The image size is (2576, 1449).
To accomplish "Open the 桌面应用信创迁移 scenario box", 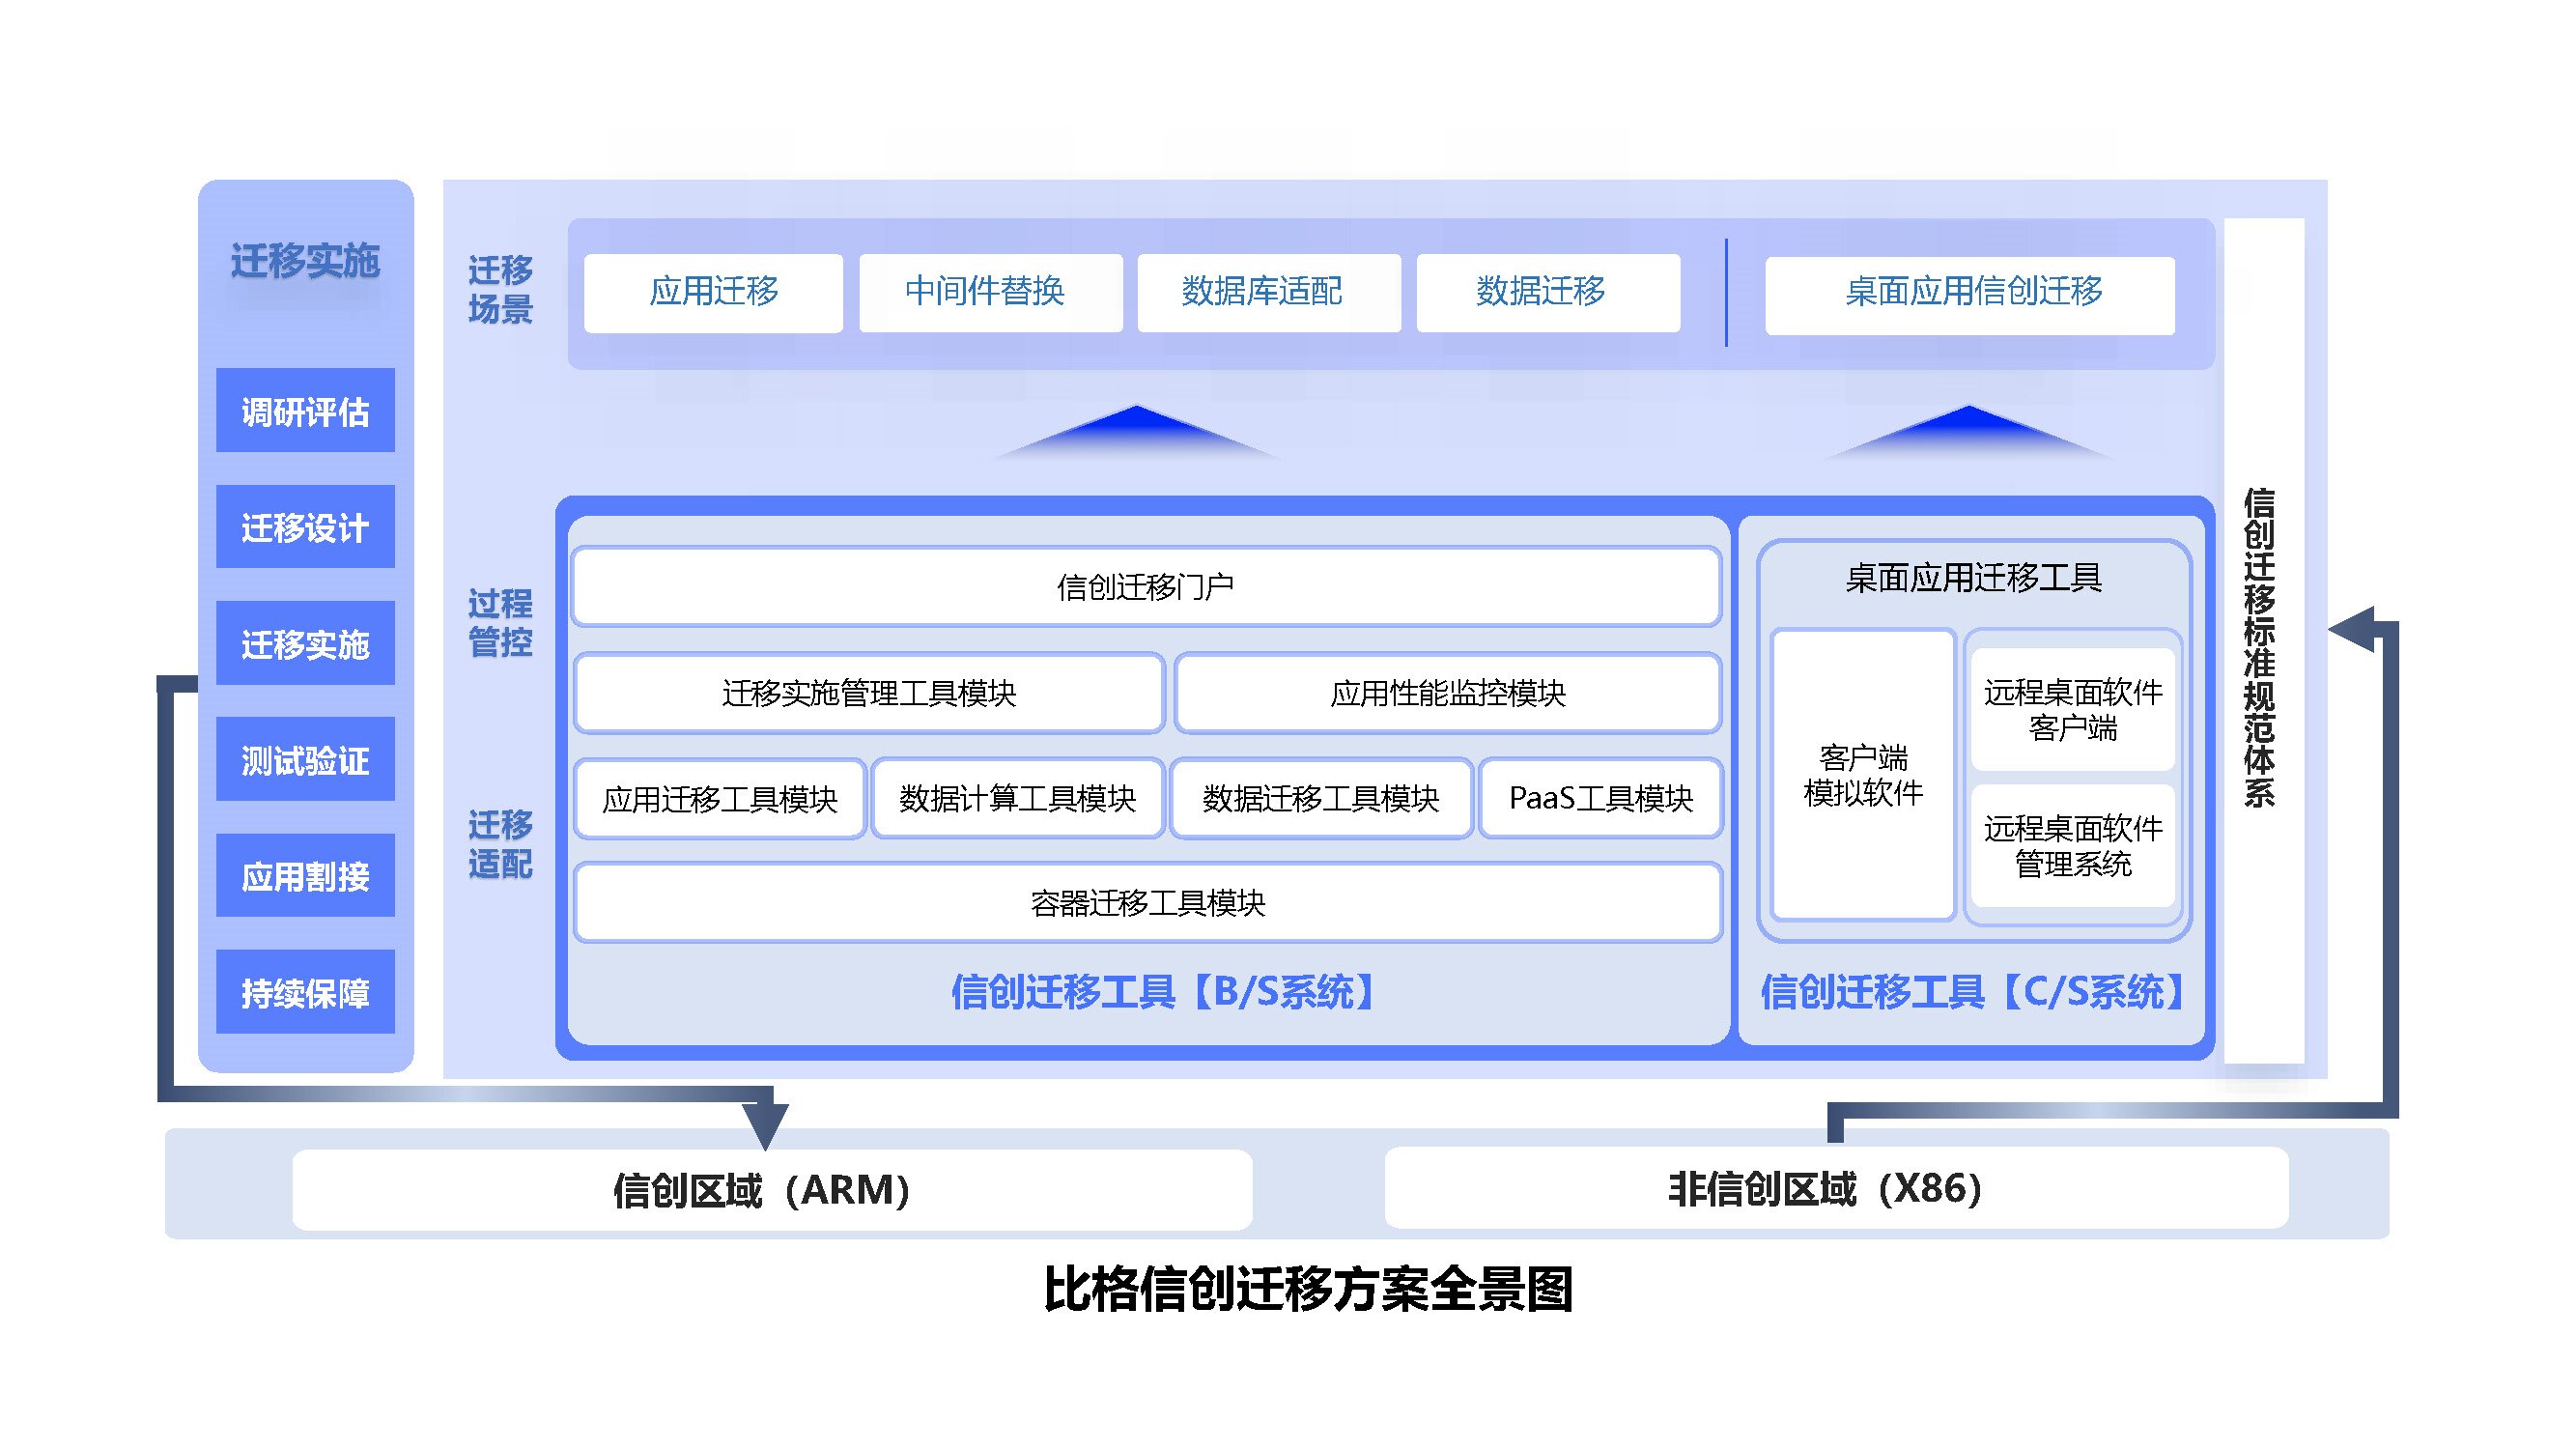I will tap(1969, 295).
